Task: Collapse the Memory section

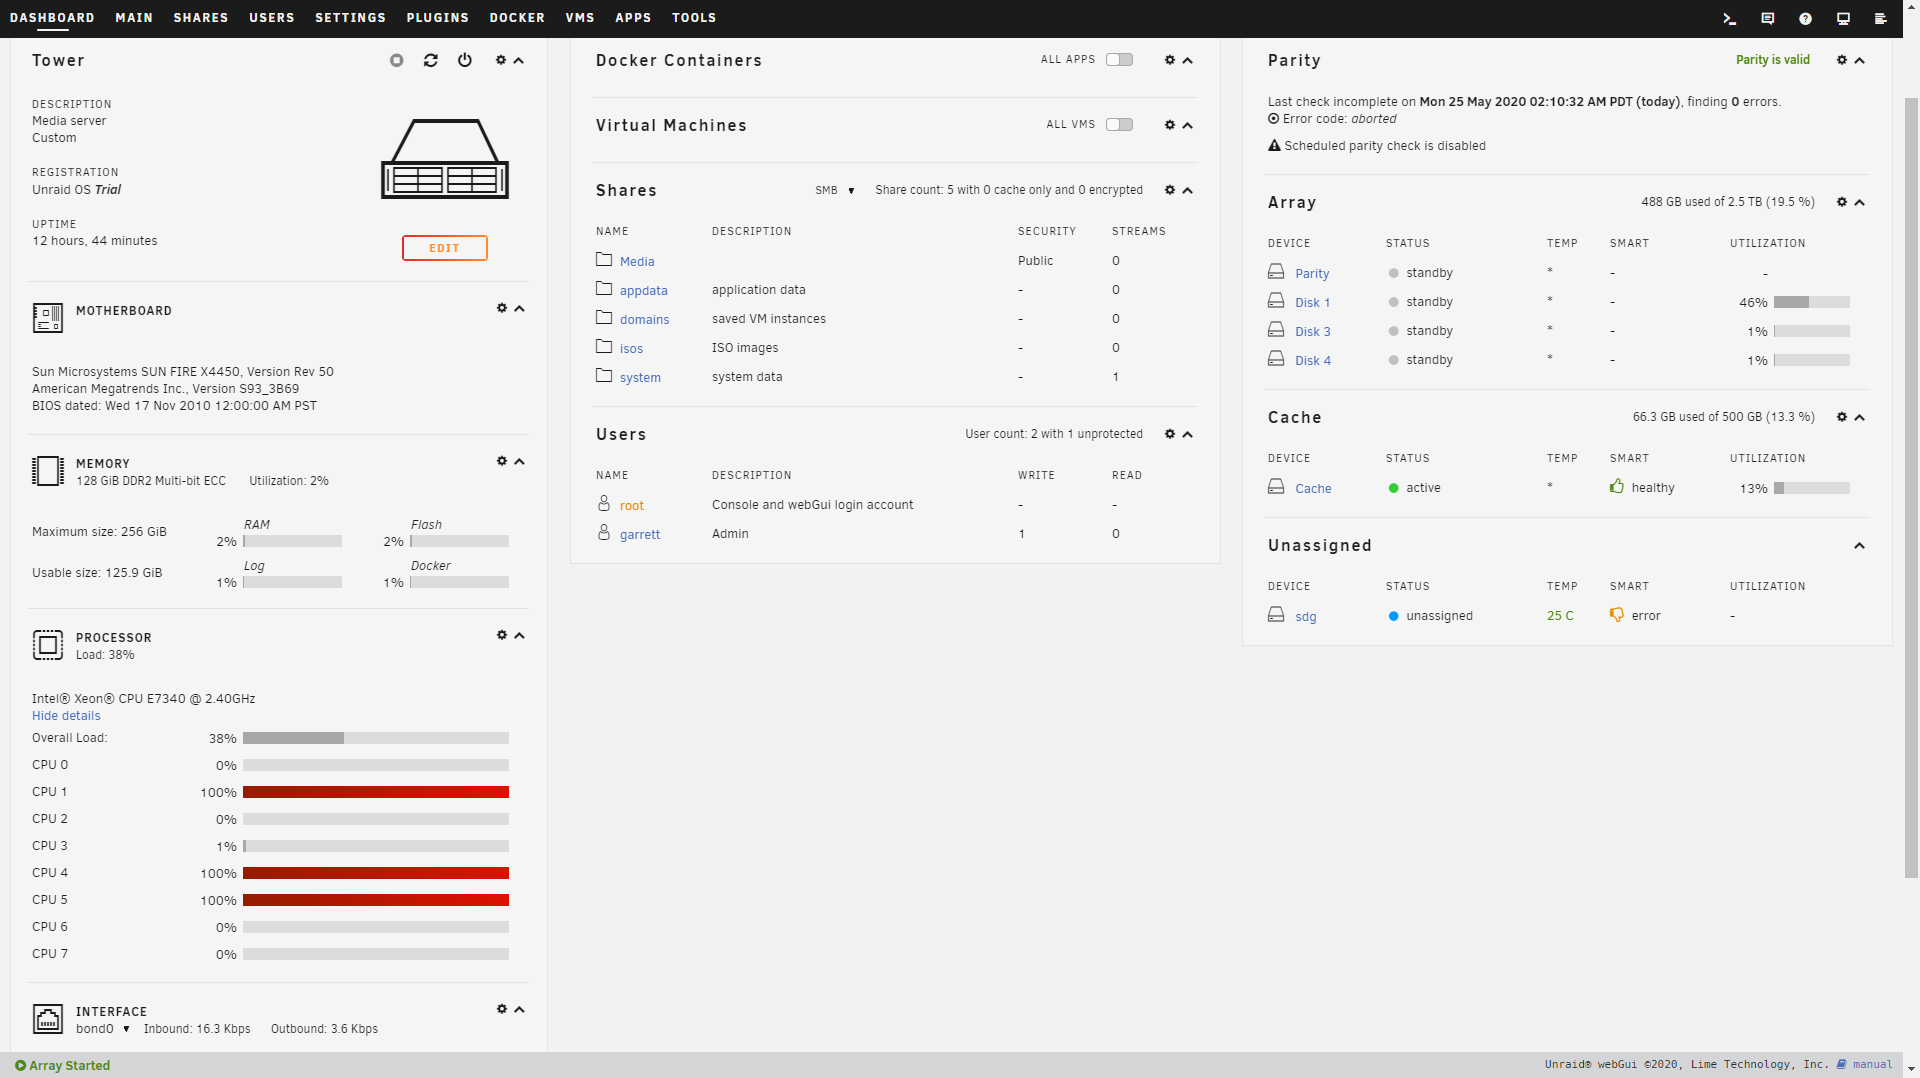Action: [519, 461]
